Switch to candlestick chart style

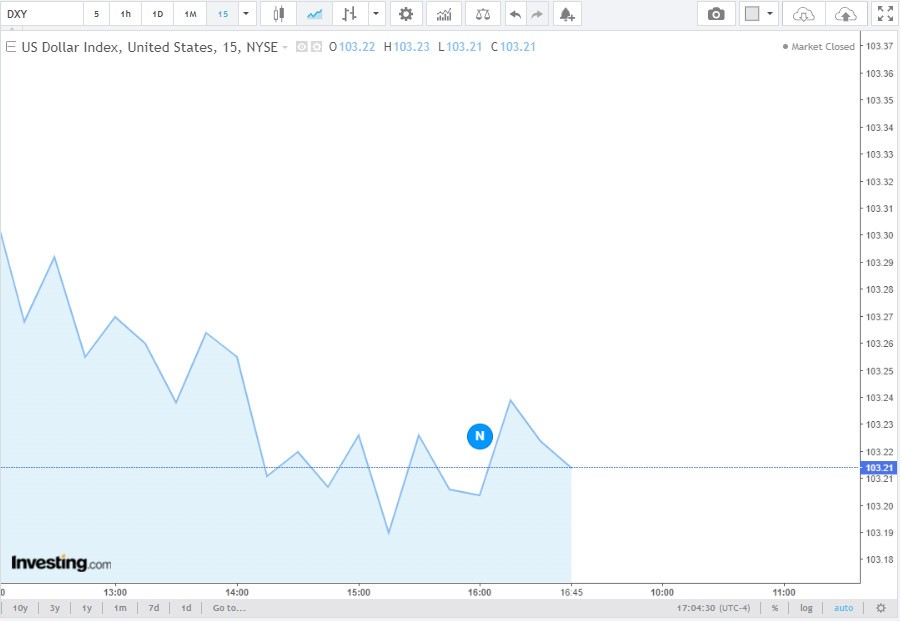click(x=279, y=14)
